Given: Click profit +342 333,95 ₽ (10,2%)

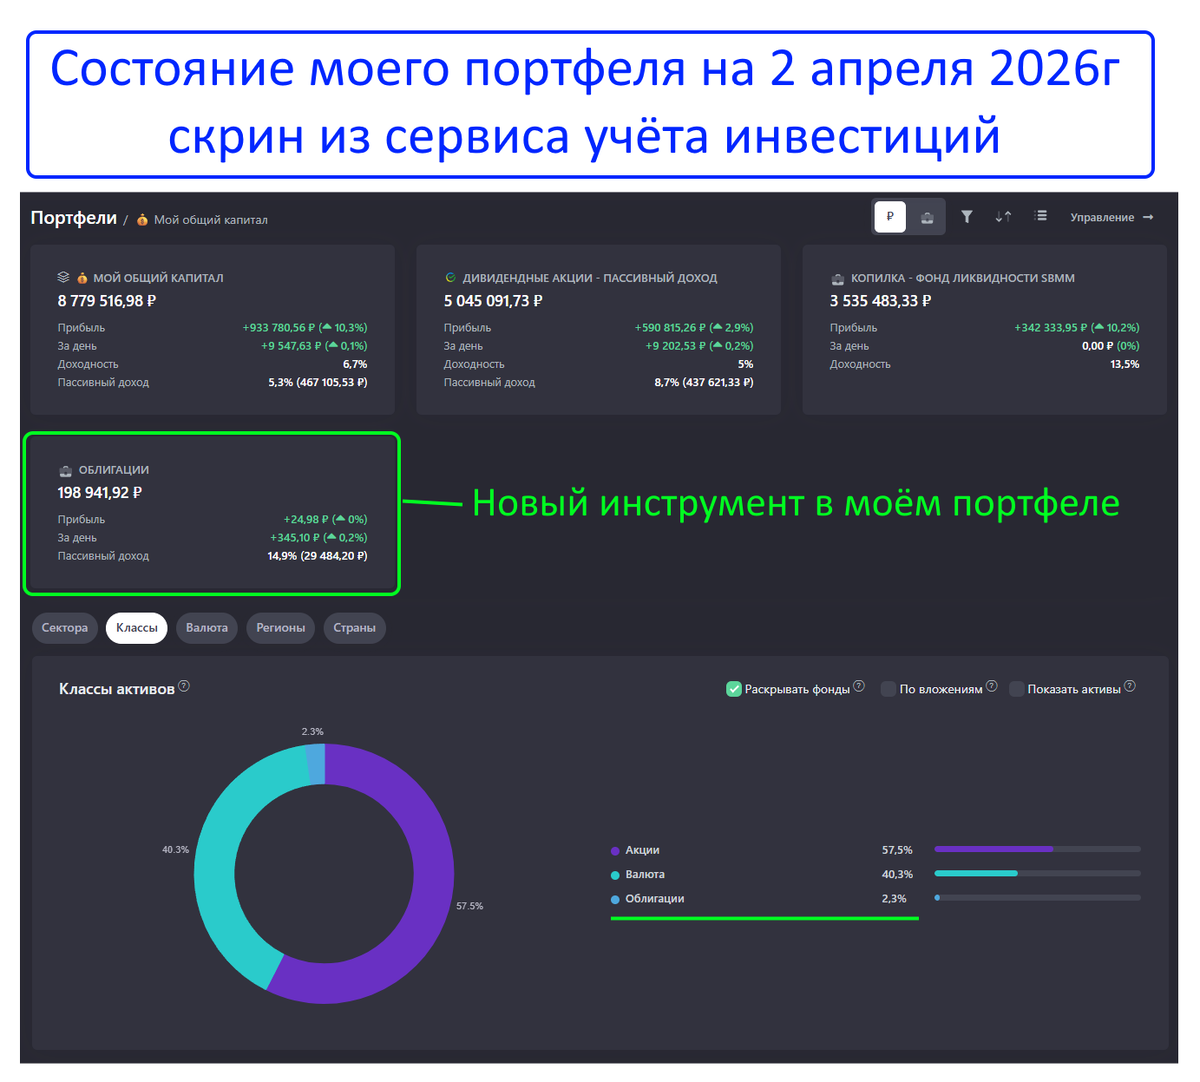Looking at the screenshot, I should point(1077,328).
